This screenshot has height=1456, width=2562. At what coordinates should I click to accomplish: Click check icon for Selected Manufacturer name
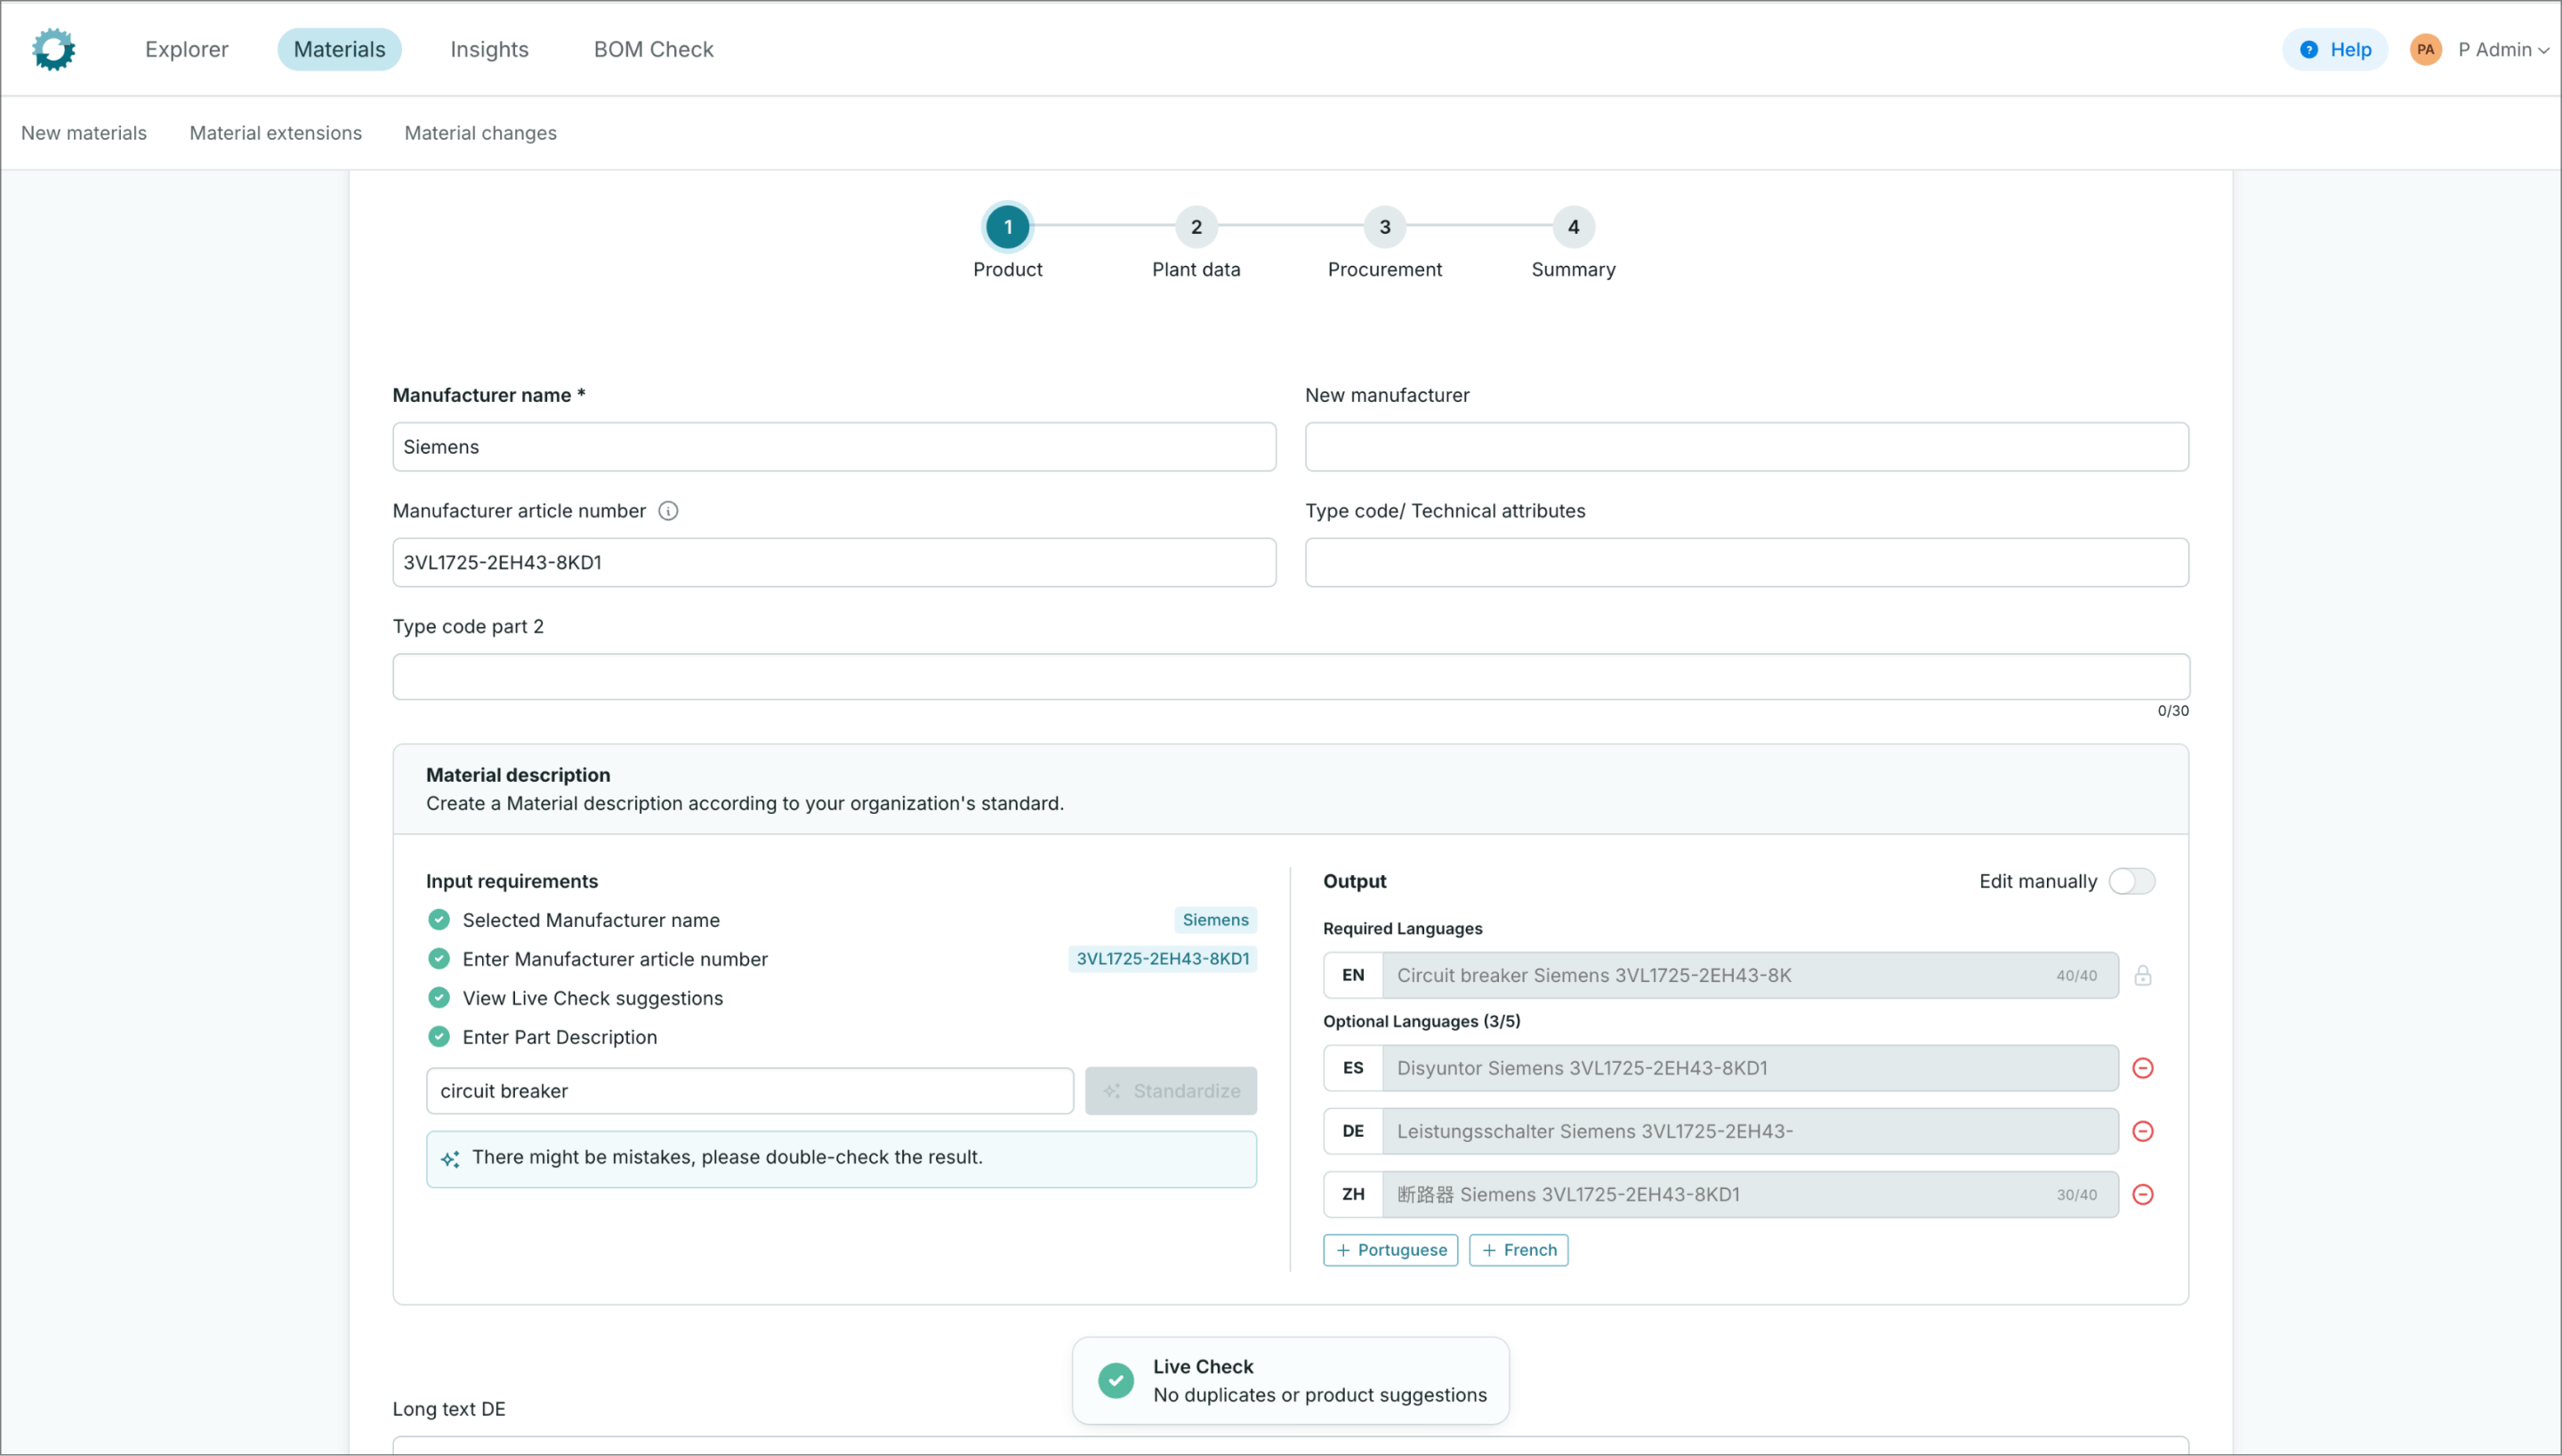coord(439,920)
